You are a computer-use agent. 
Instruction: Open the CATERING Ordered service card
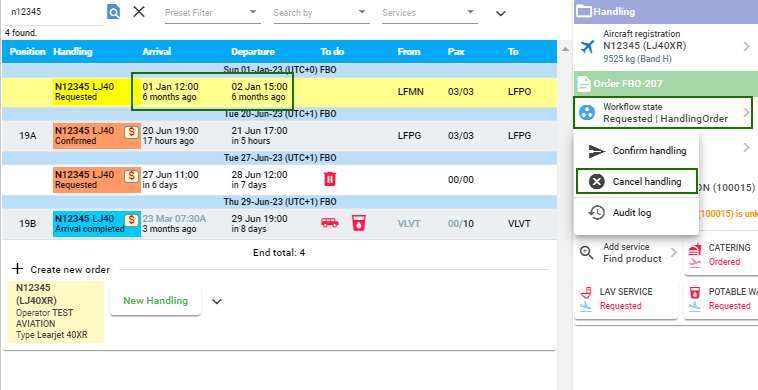coord(721,255)
